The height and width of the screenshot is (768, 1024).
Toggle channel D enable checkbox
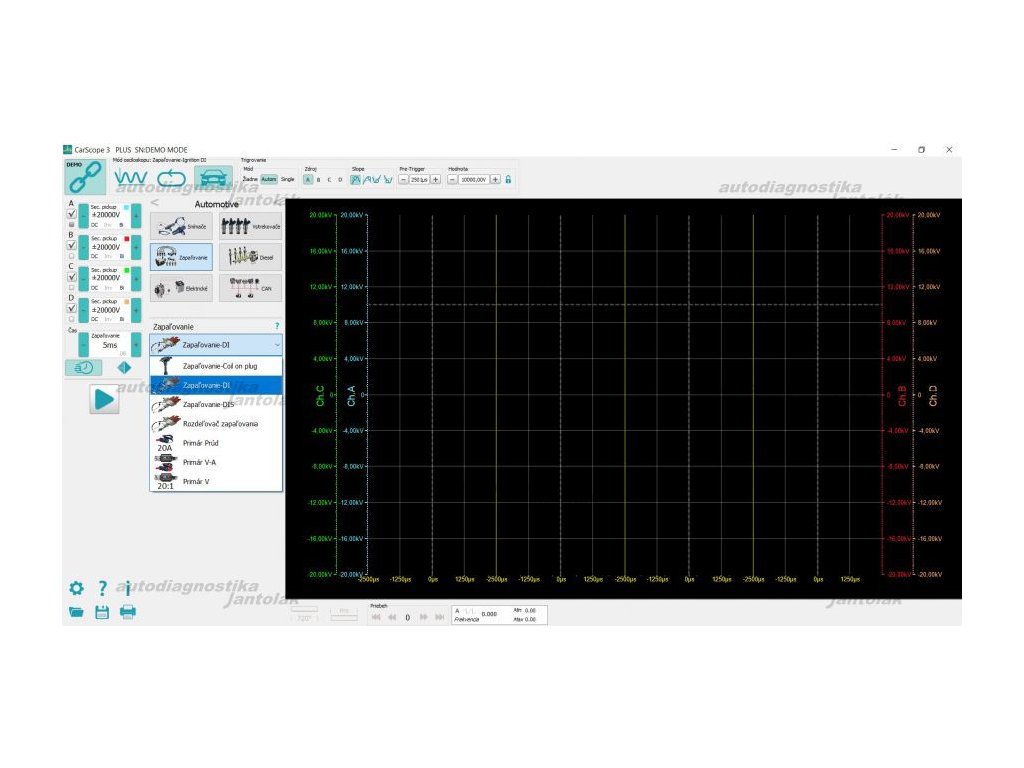coord(72,308)
